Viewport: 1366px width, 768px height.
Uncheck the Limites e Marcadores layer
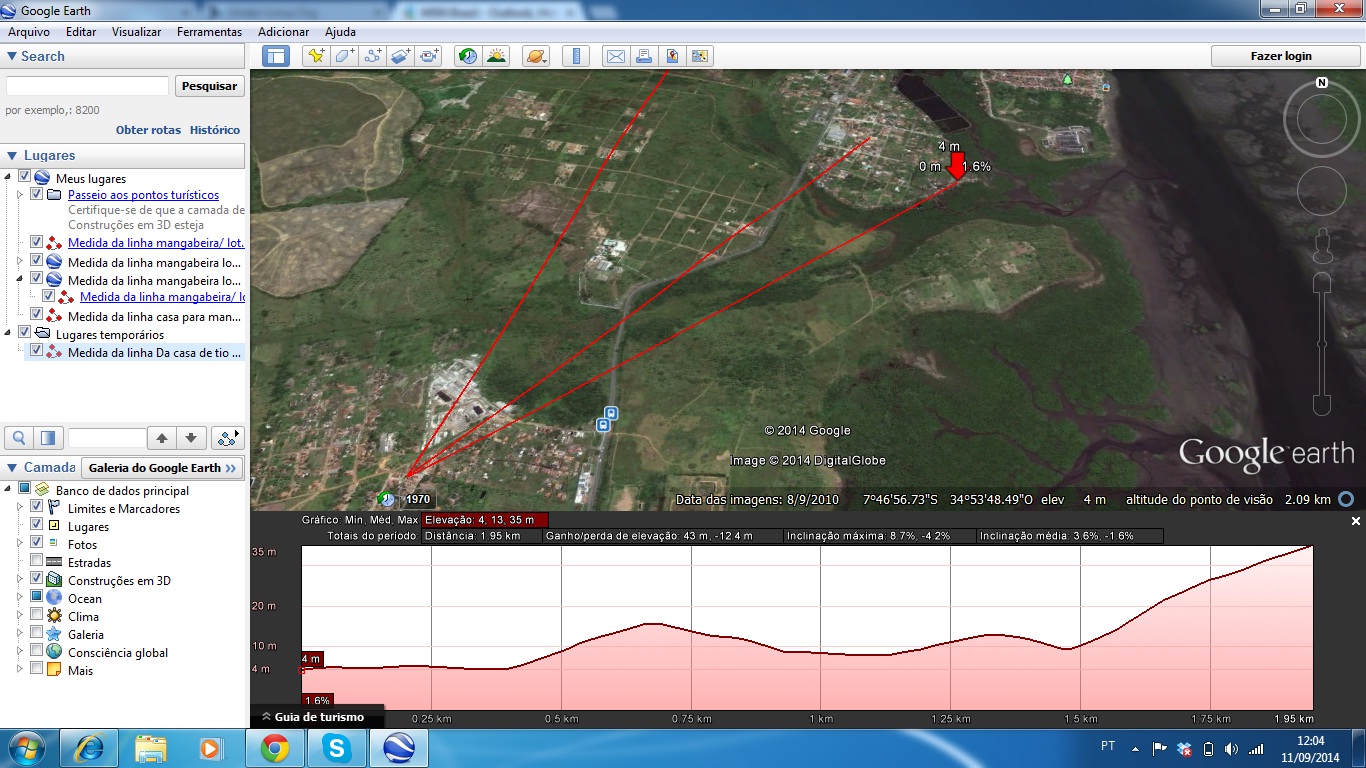click(37, 508)
